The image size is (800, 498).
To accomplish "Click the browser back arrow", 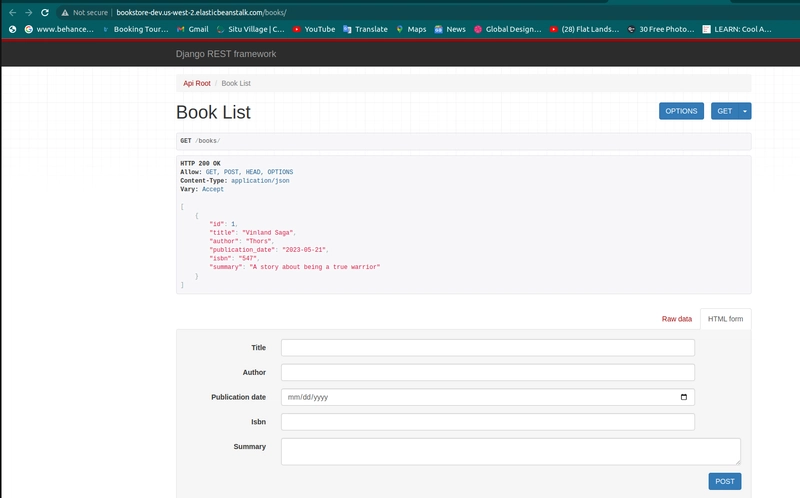I will pyautogui.click(x=12, y=12).
